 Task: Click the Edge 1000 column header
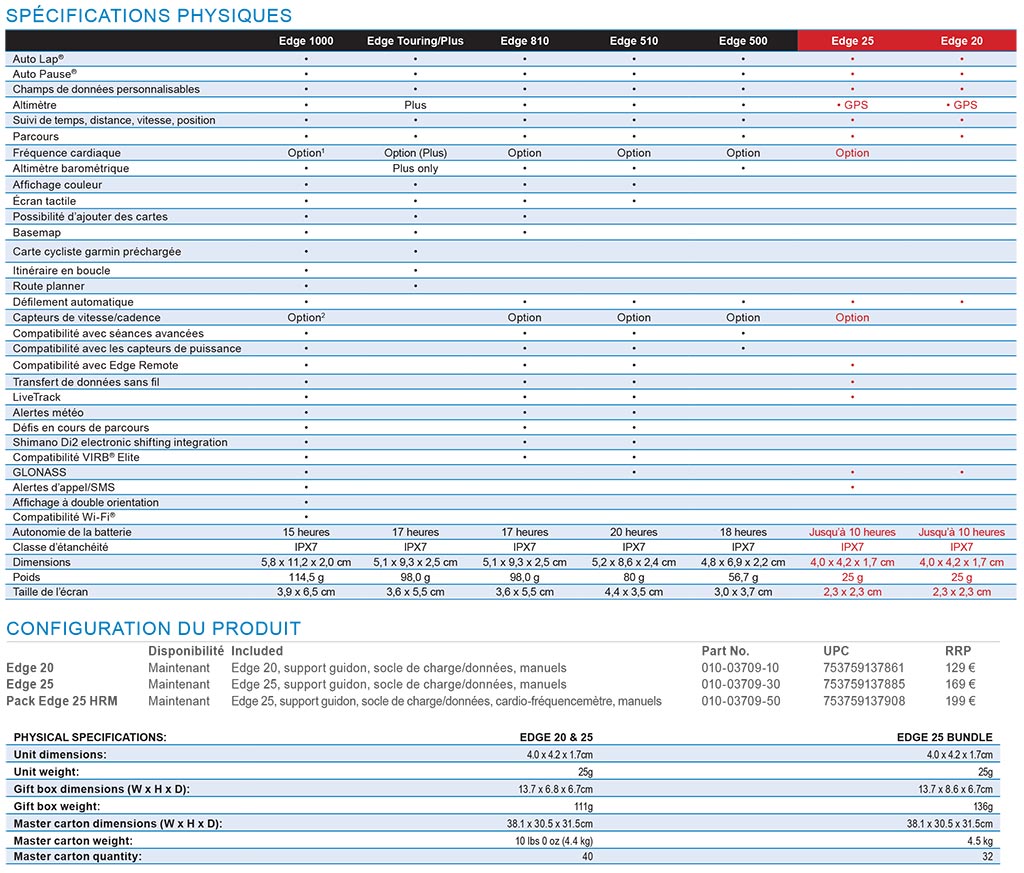(x=305, y=41)
